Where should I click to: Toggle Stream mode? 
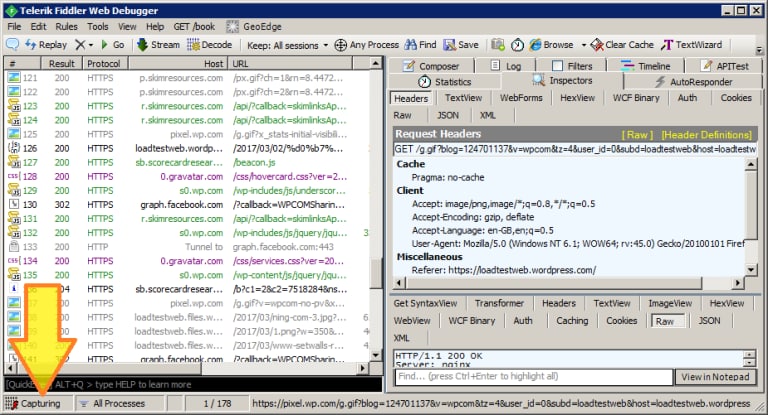pos(158,45)
